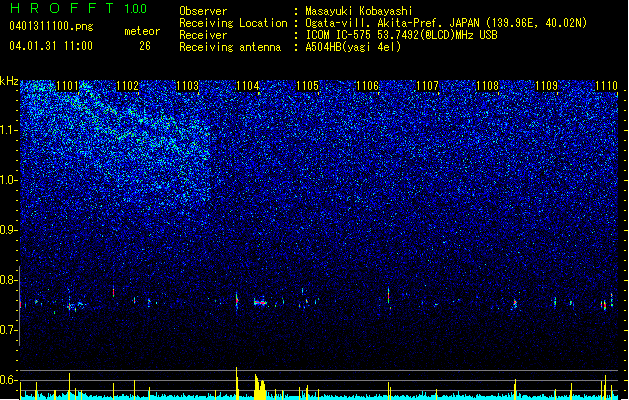
Task: Select Ogata-vill. Akita-Pref. JAPAN location text
Action: (446, 23)
